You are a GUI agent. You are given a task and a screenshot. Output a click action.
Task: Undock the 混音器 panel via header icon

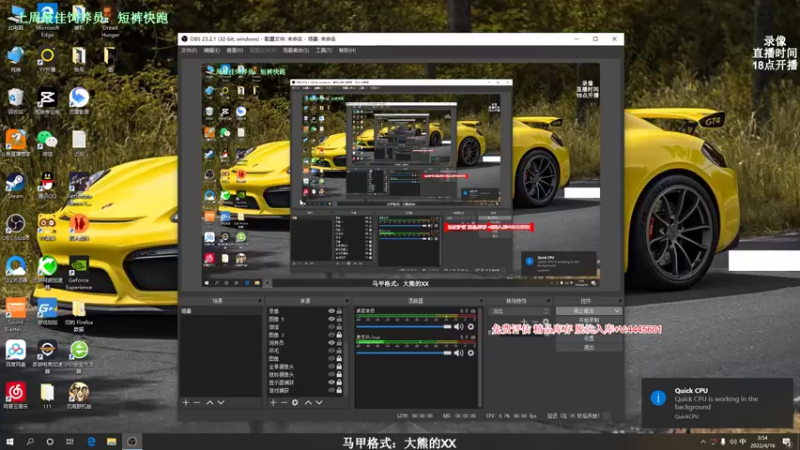pyautogui.click(x=481, y=301)
